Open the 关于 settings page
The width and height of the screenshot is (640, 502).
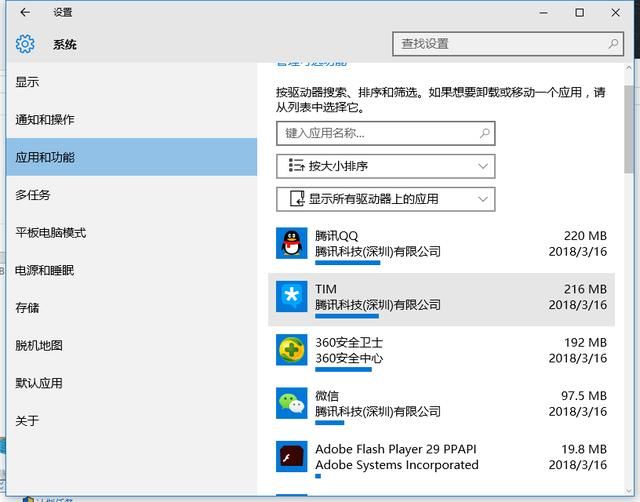click(x=131, y=421)
